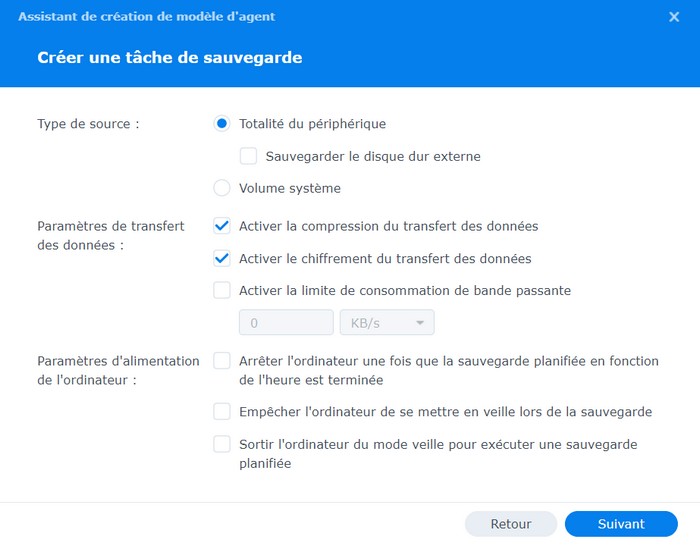This screenshot has width=700, height=546.
Task: Enable the bandwidth consumption limit checkbox
Action: [222, 291]
